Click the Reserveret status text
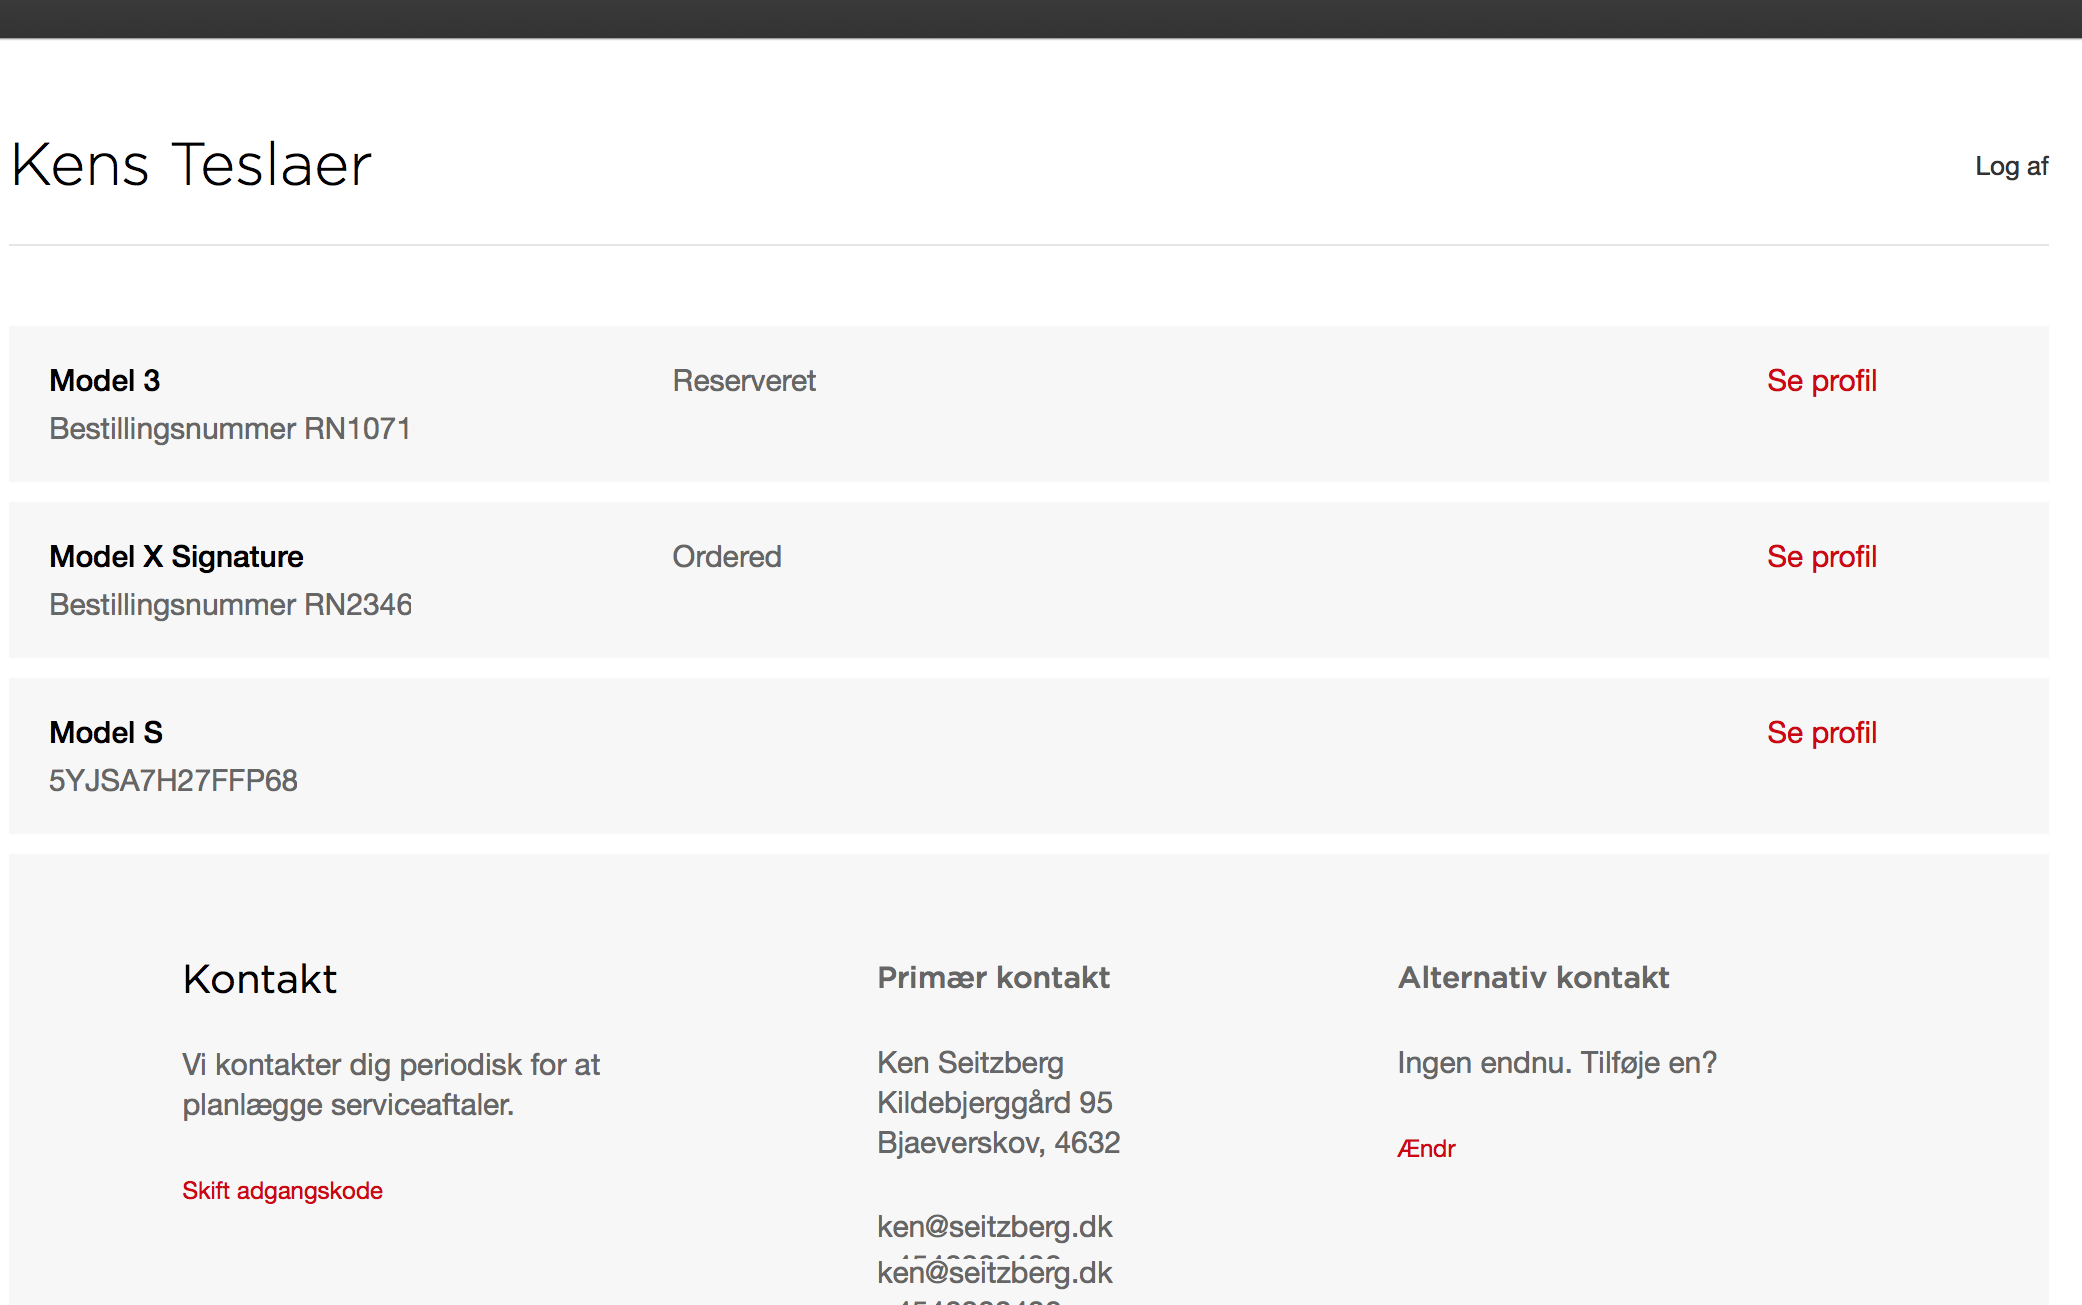Viewport: 2082px width, 1305px height. pyautogui.click(x=744, y=381)
